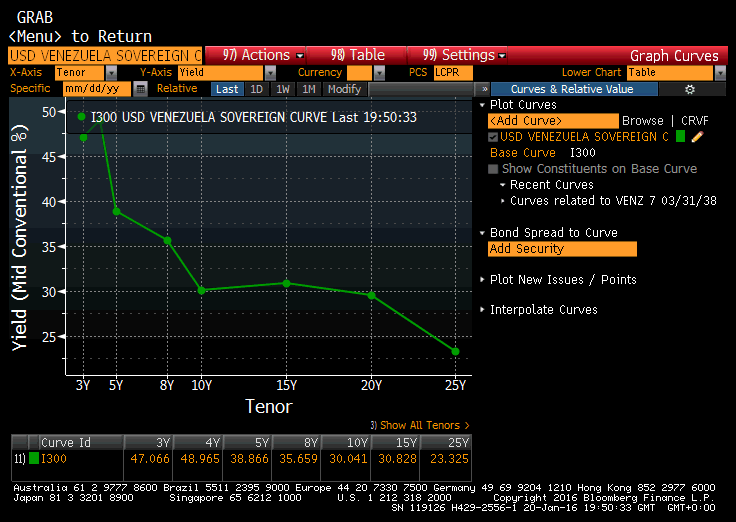
Task: Open the Lower Chart Table dropdown arrow
Action: pos(720,73)
